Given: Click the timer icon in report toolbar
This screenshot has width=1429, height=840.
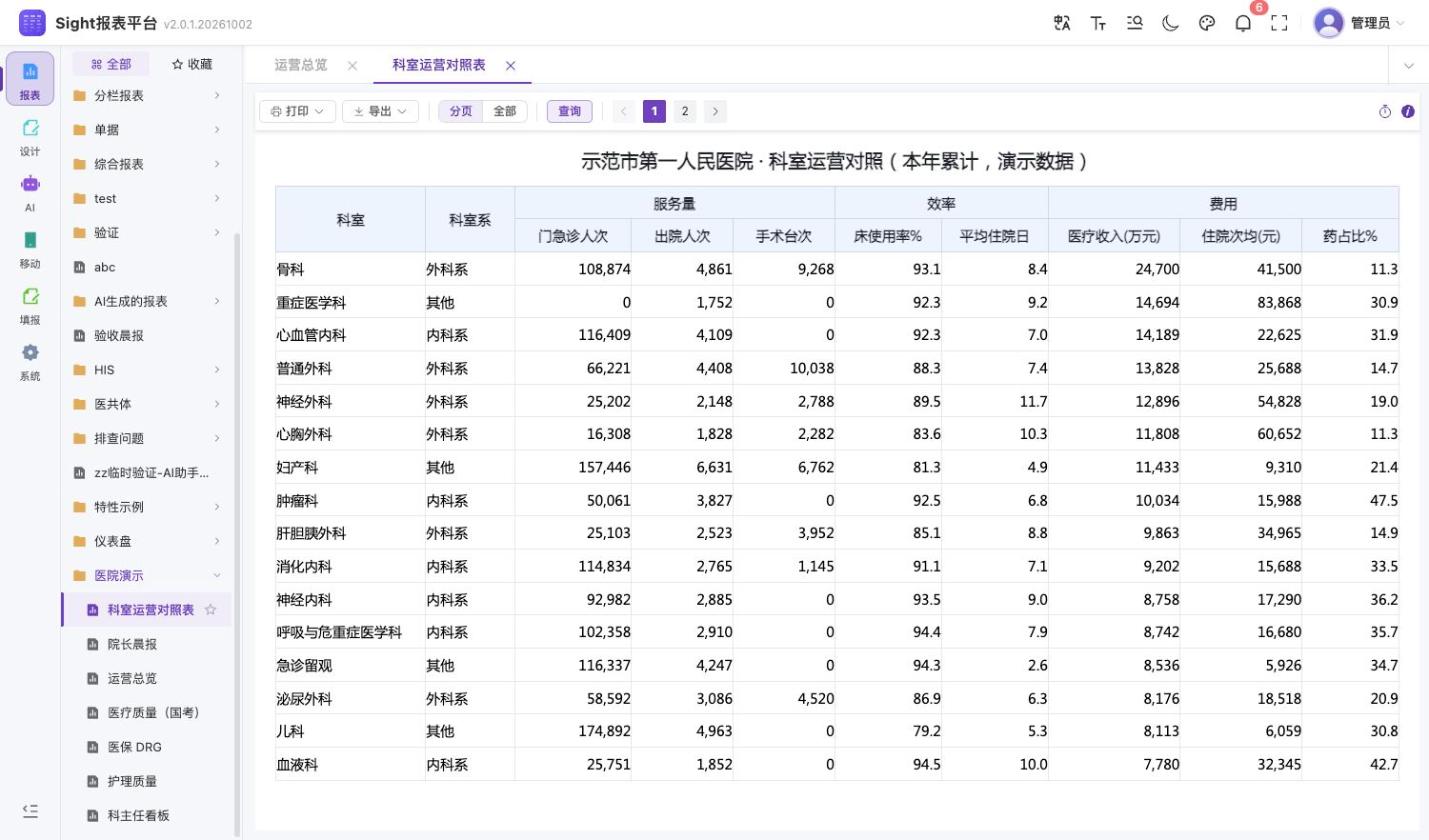Looking at the screenshot, I should (x=1385, y=111).
